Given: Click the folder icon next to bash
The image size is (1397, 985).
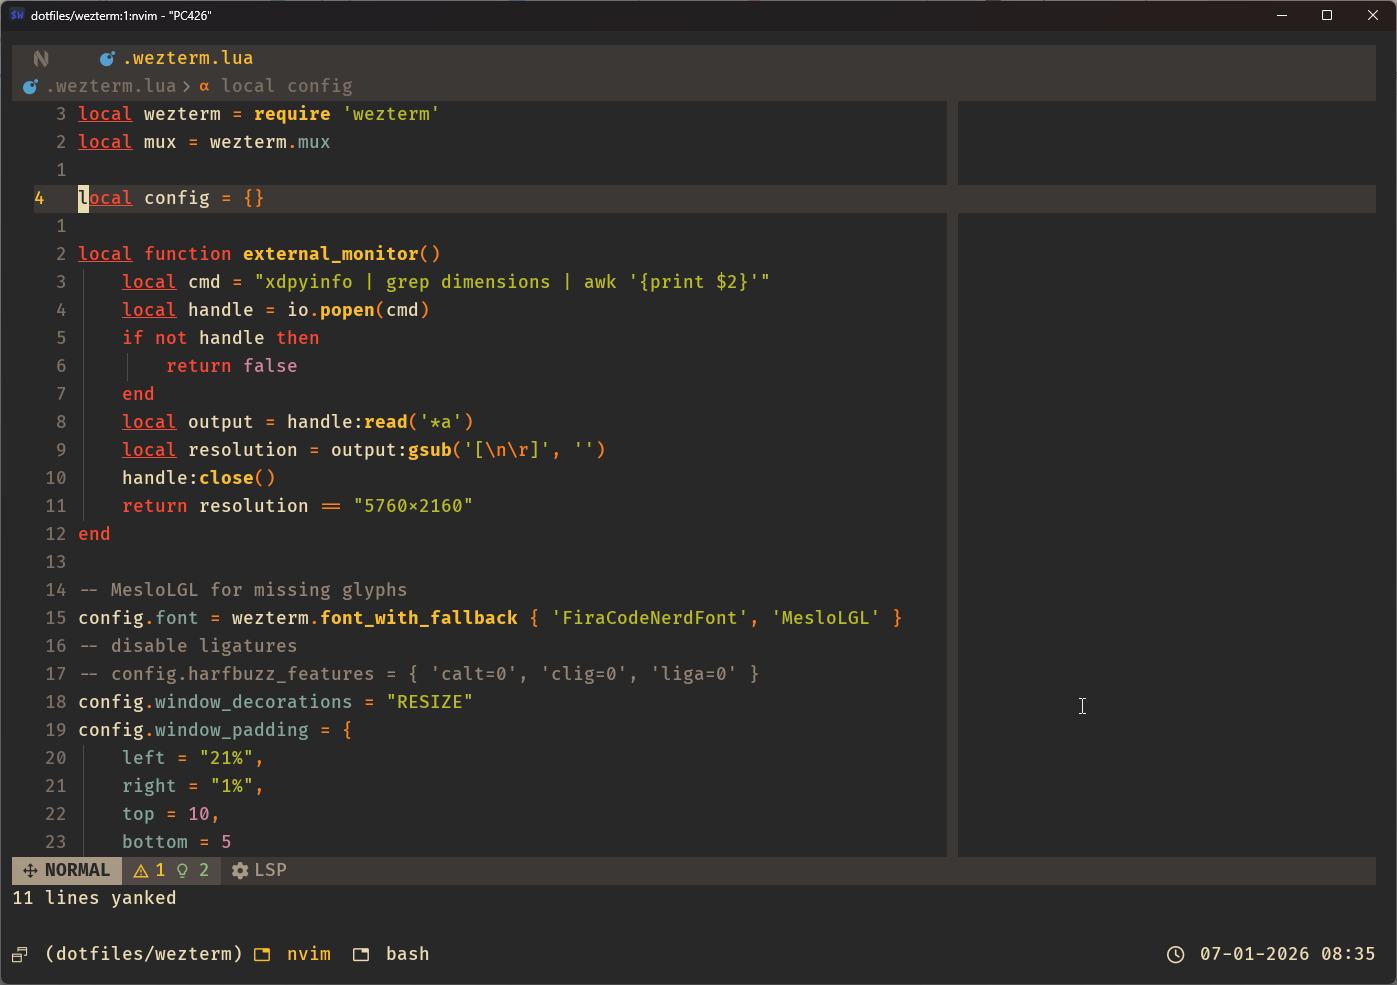Looking at the screenshot, I should tap(361, 954).
